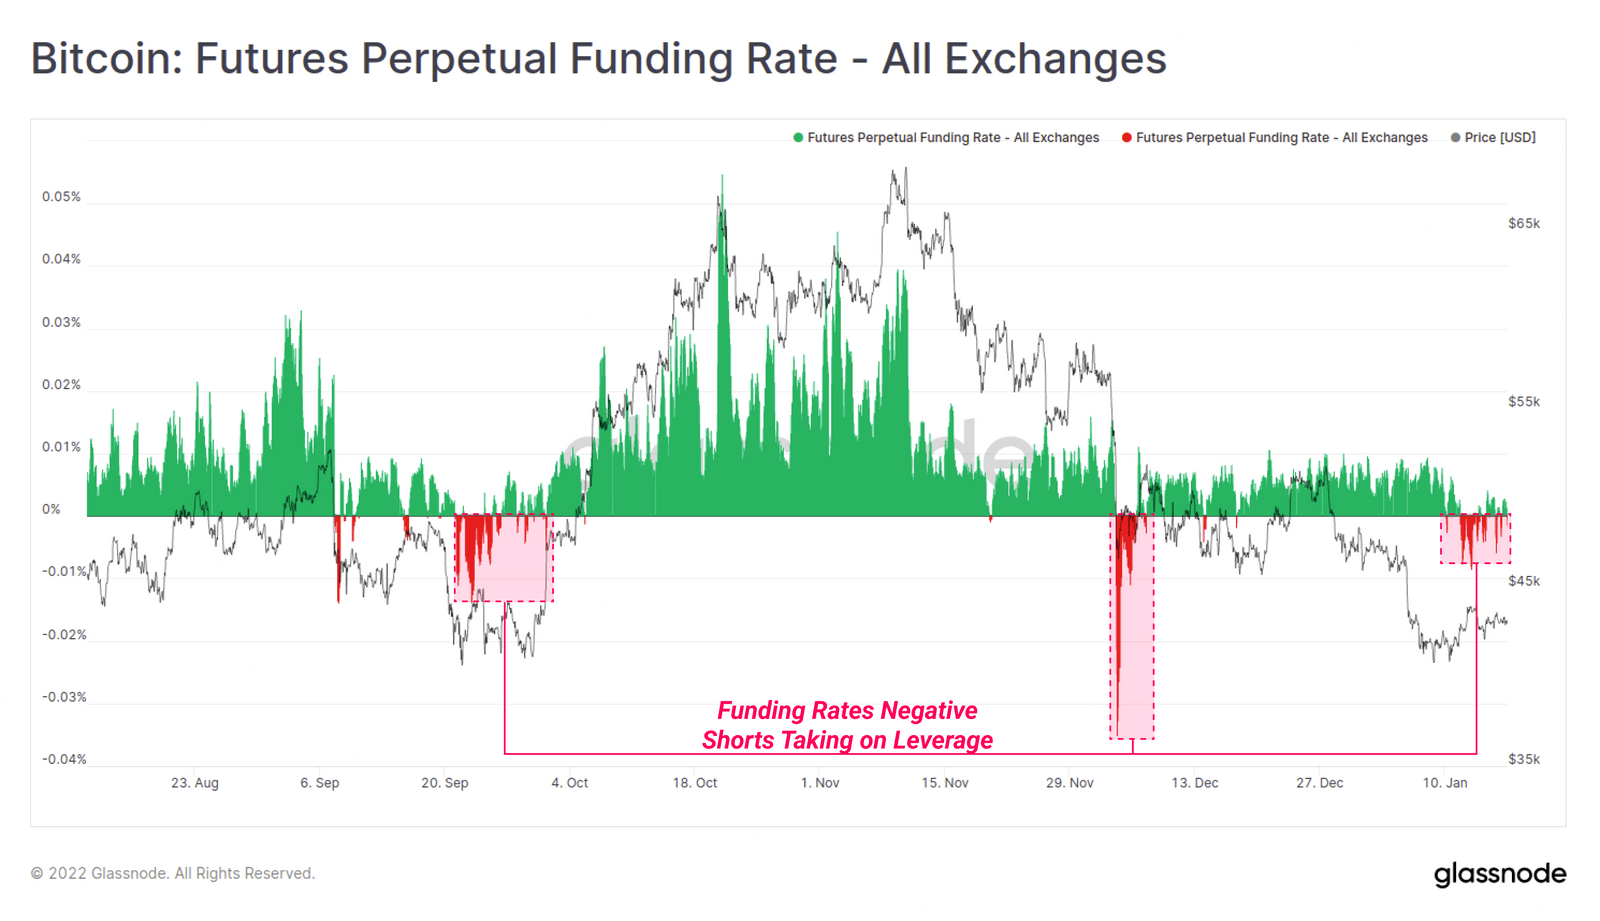1600x921 pixels.
Task: Toggle the green Funding Rate legend dot
Action: click(x=798, y=138)
